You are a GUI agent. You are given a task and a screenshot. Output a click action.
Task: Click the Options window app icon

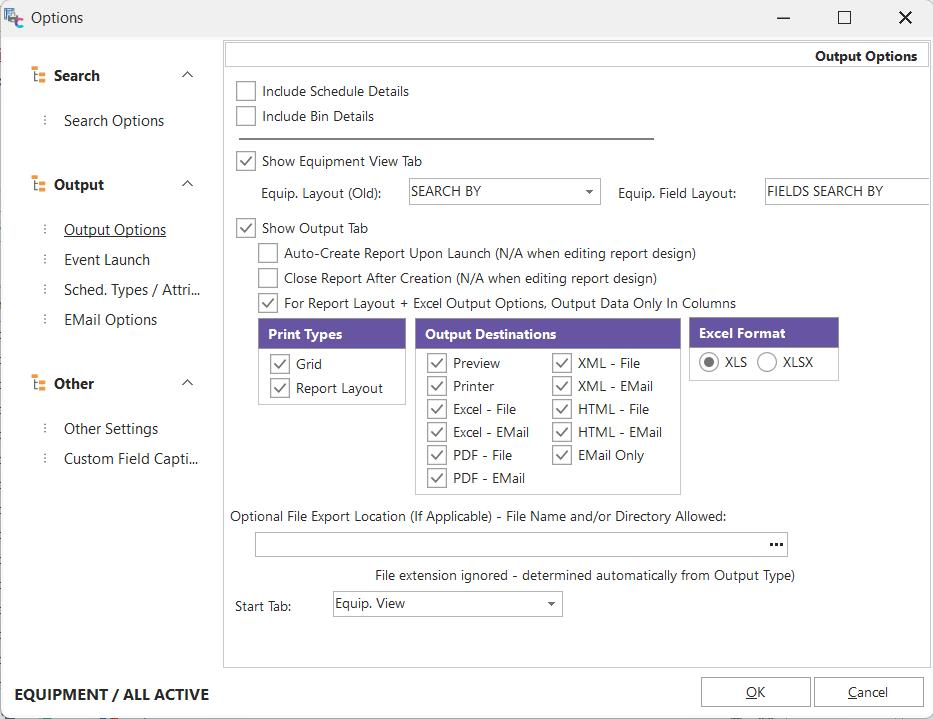(14, 17)
